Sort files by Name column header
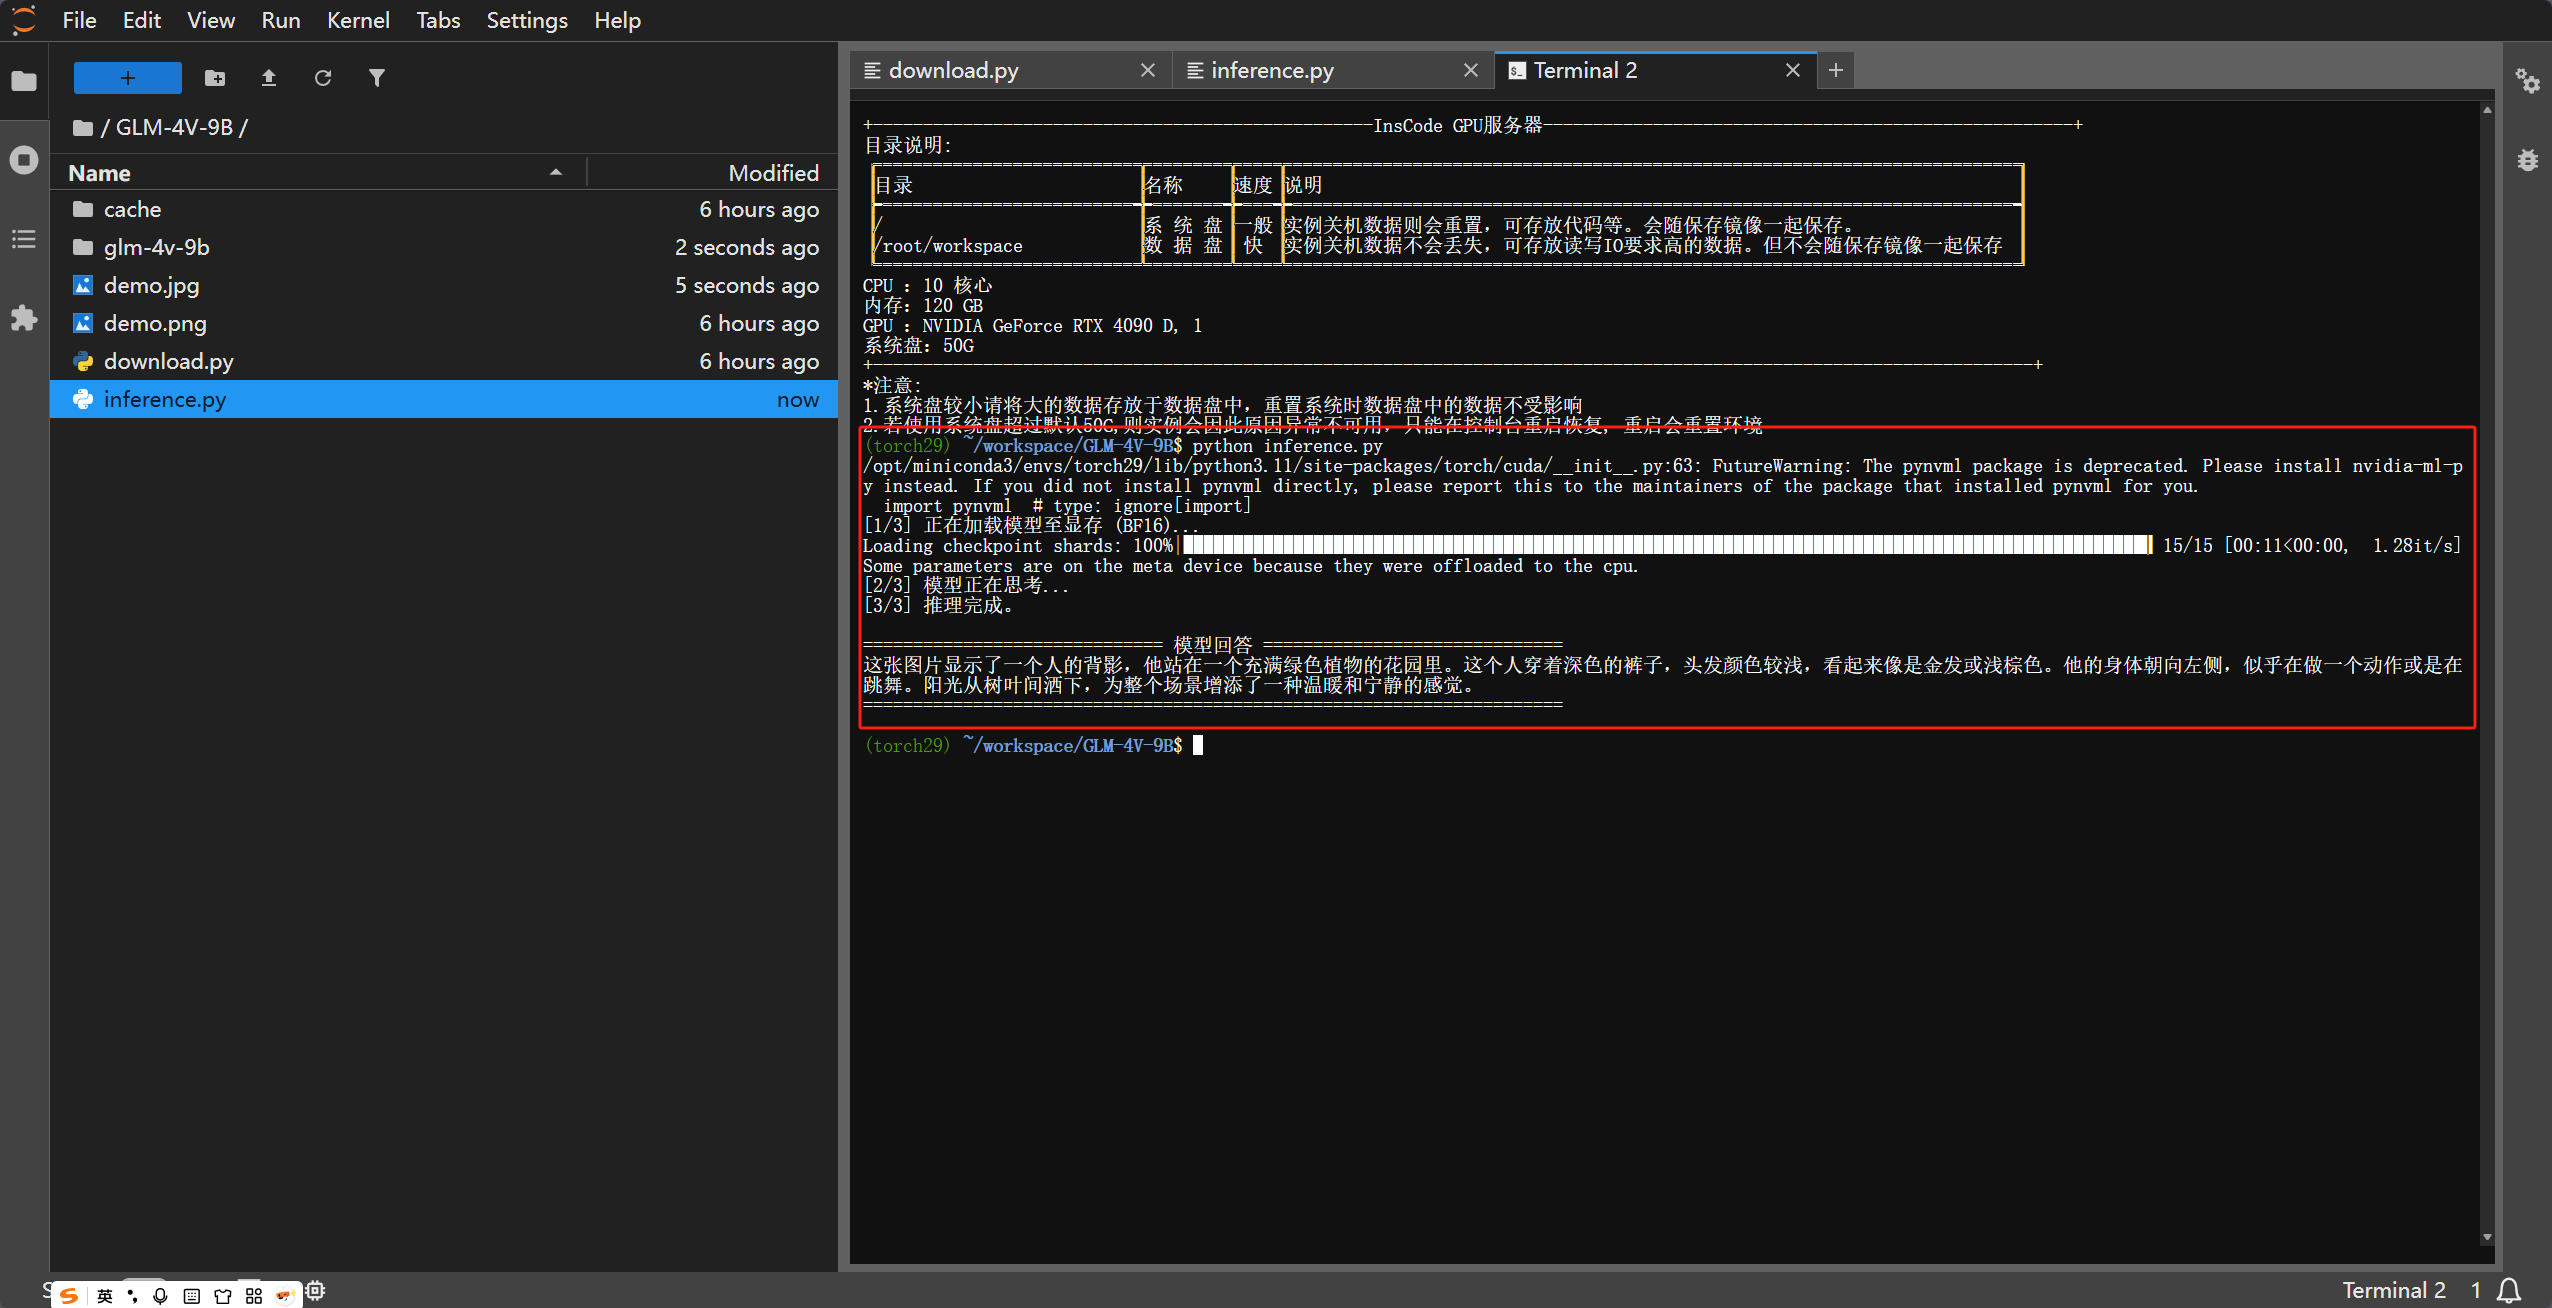This screenshot has width=2552, height=1308. (100, 173)
